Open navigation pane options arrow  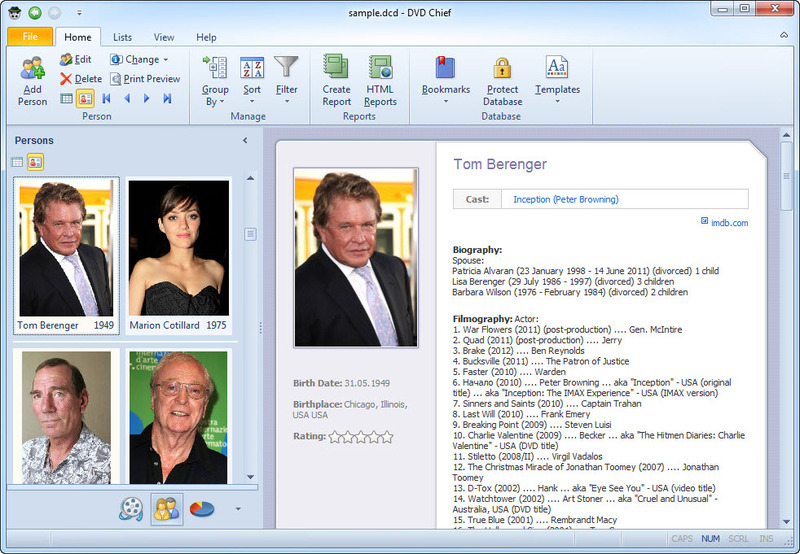(238, 509)
